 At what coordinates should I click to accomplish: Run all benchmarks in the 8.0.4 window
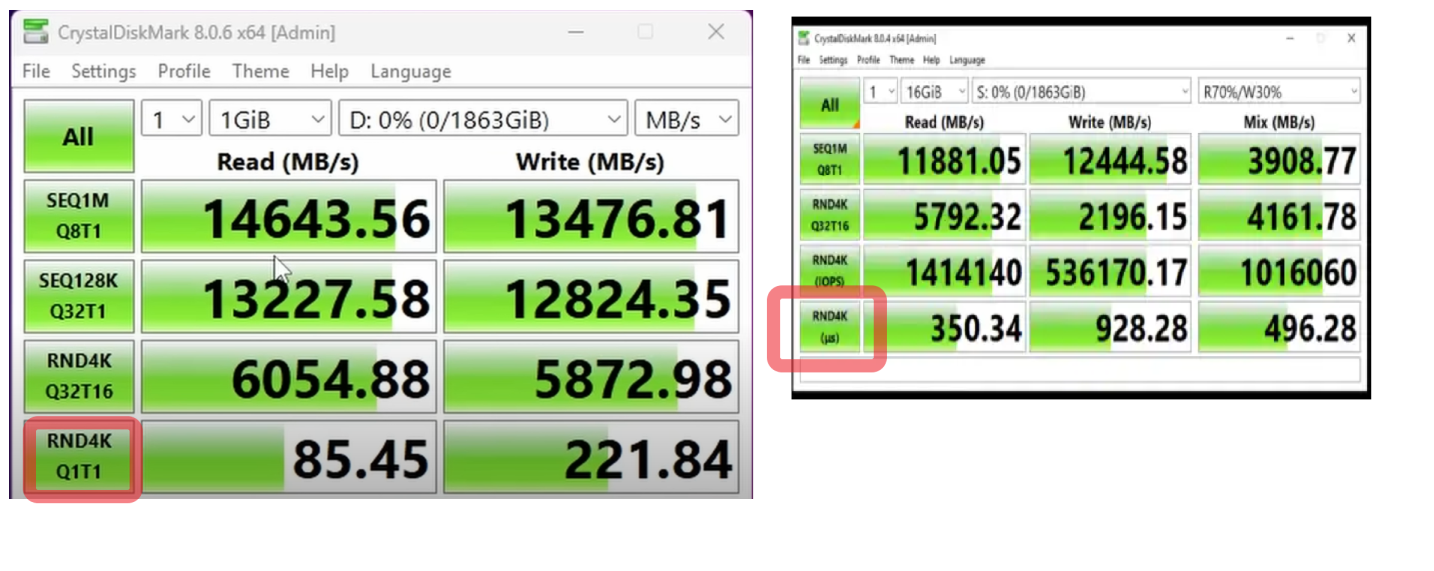tap(830, 104)
